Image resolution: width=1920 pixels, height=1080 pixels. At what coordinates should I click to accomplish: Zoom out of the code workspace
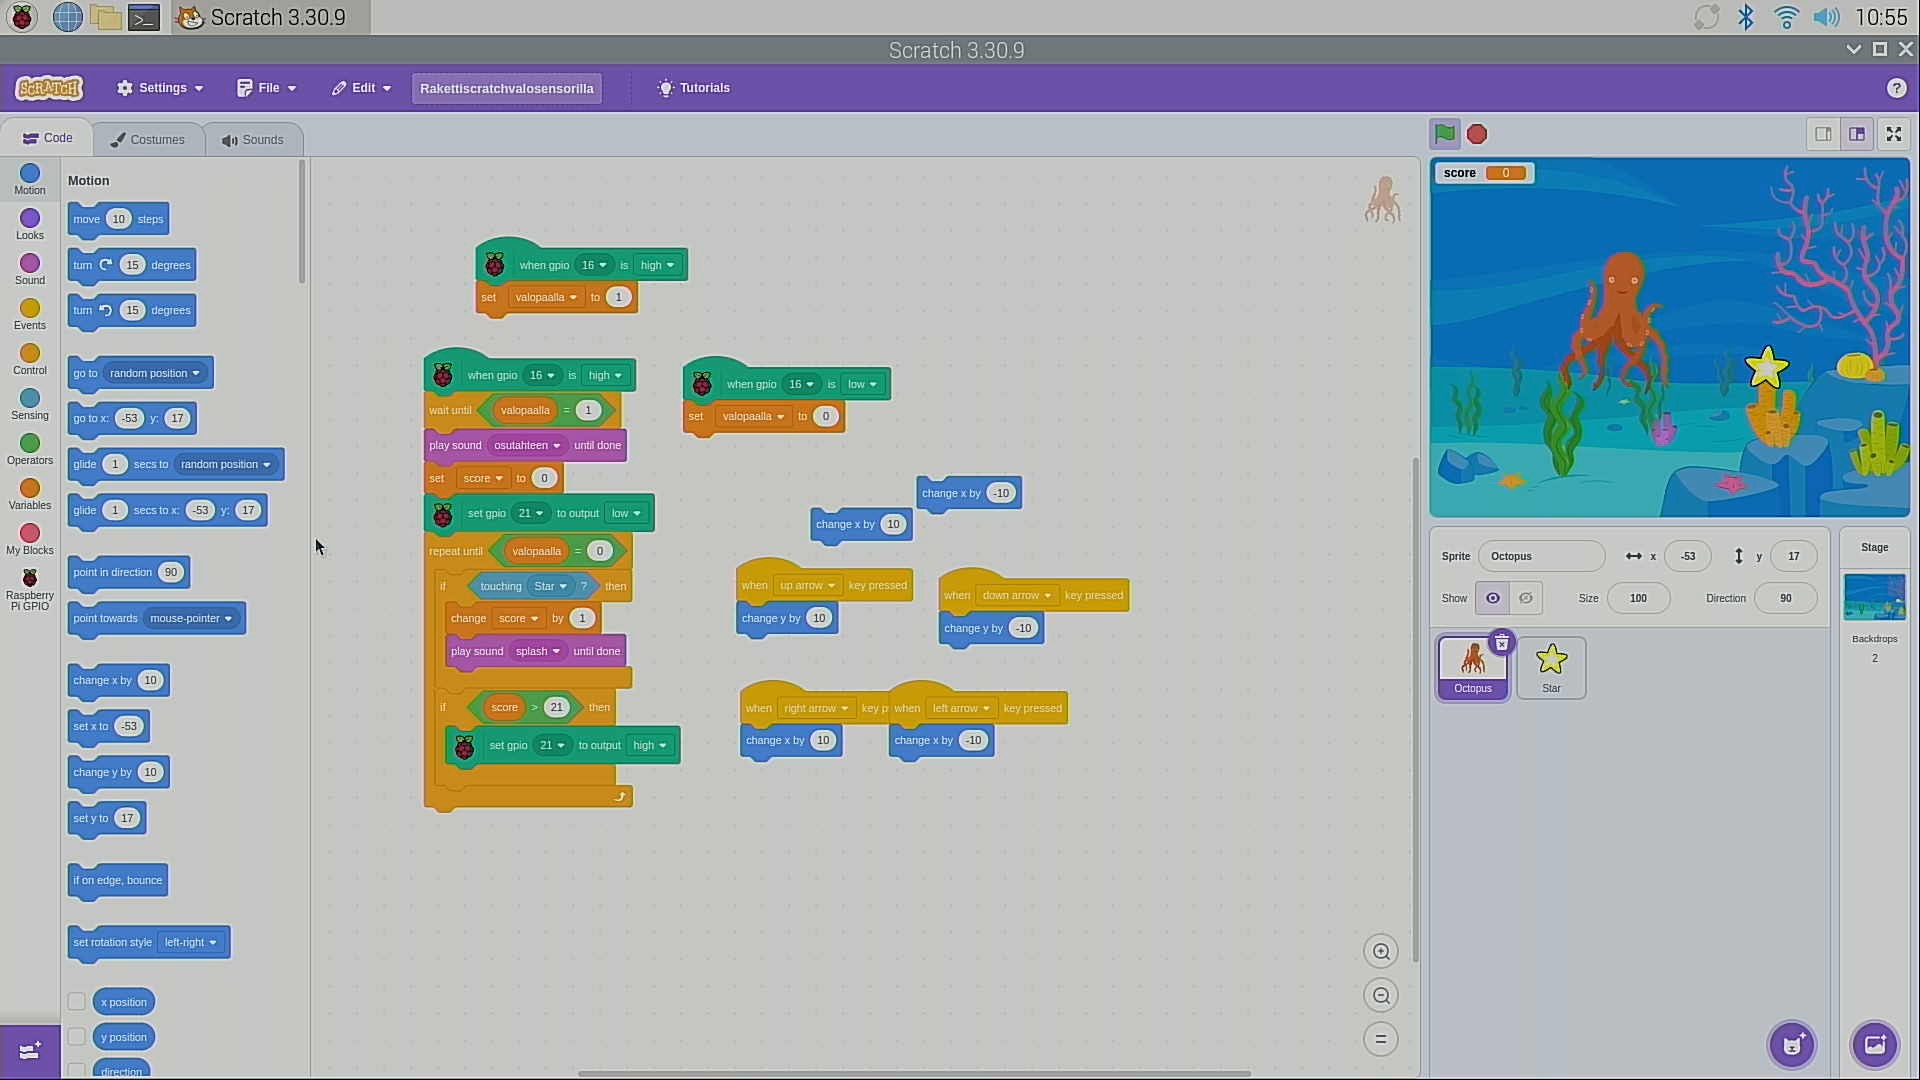coord(1381,996)
